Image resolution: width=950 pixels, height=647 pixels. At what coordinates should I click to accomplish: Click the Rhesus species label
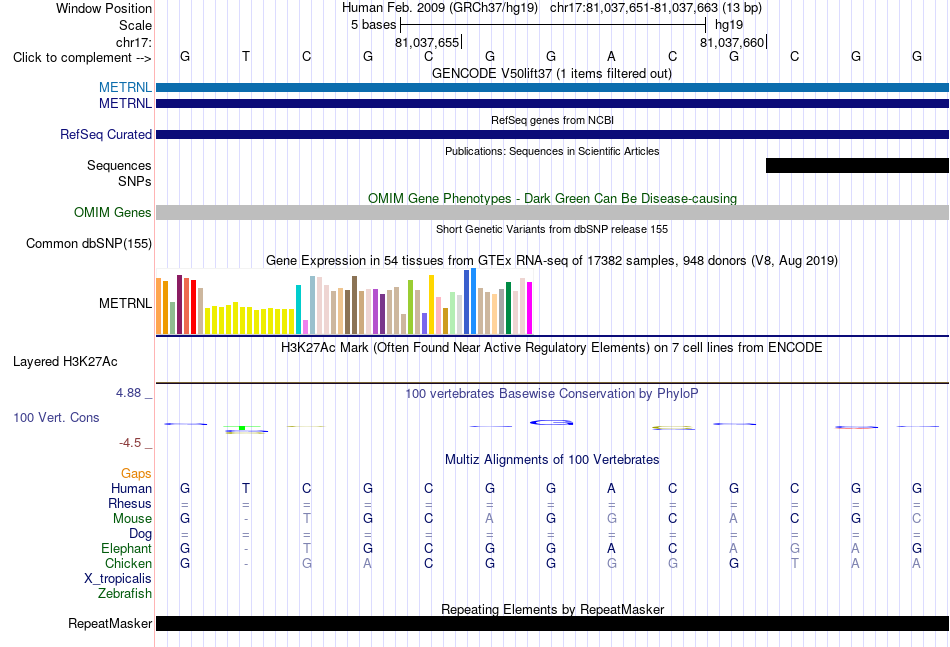(130, 503)
